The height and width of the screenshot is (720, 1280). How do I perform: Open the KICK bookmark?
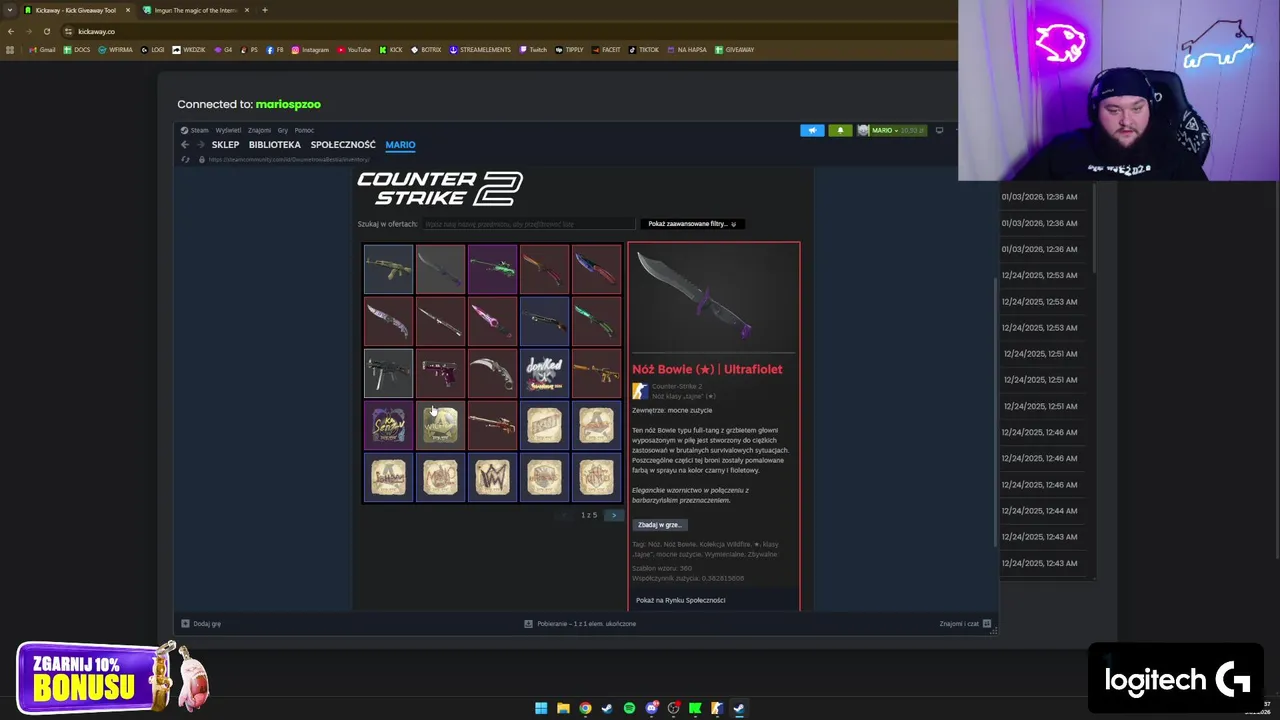[391, 50]
